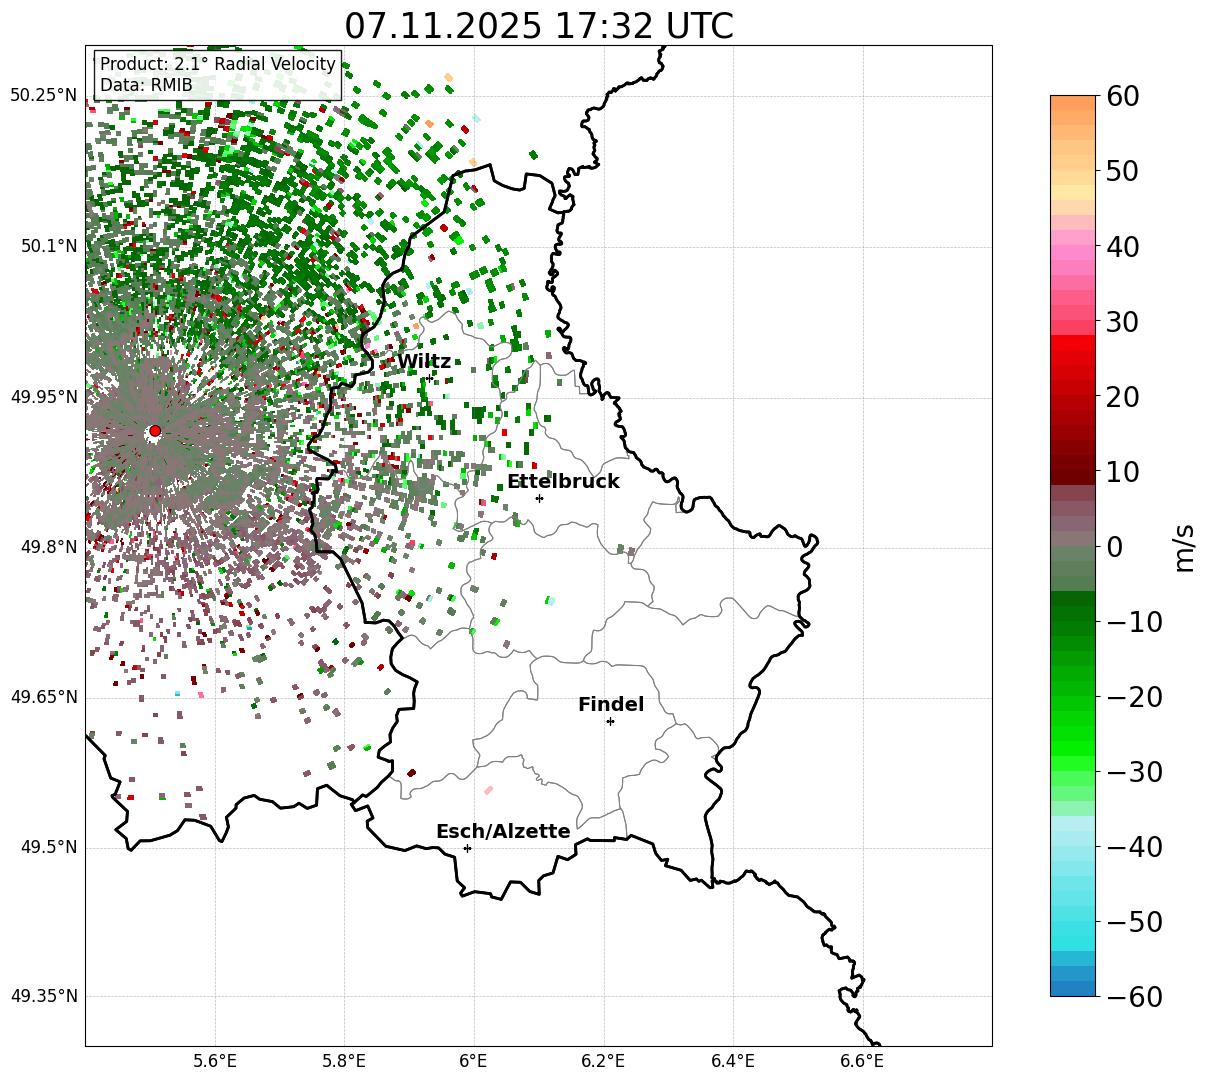Click the Esch/Alzette city label
Image resolution: width=1207 pixels, height=1081 pixels.
[x=503, y=832]
